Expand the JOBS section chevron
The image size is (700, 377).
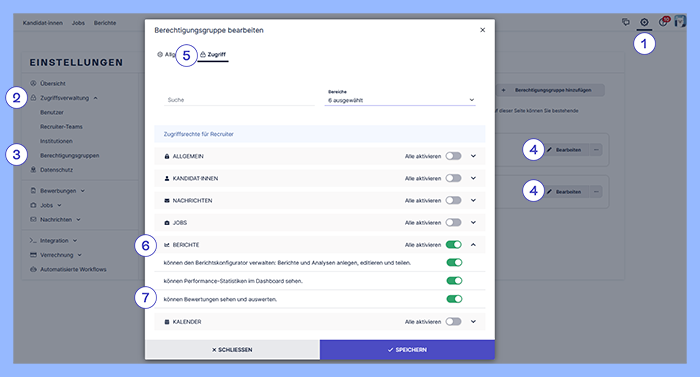click(x=473, y=222)
